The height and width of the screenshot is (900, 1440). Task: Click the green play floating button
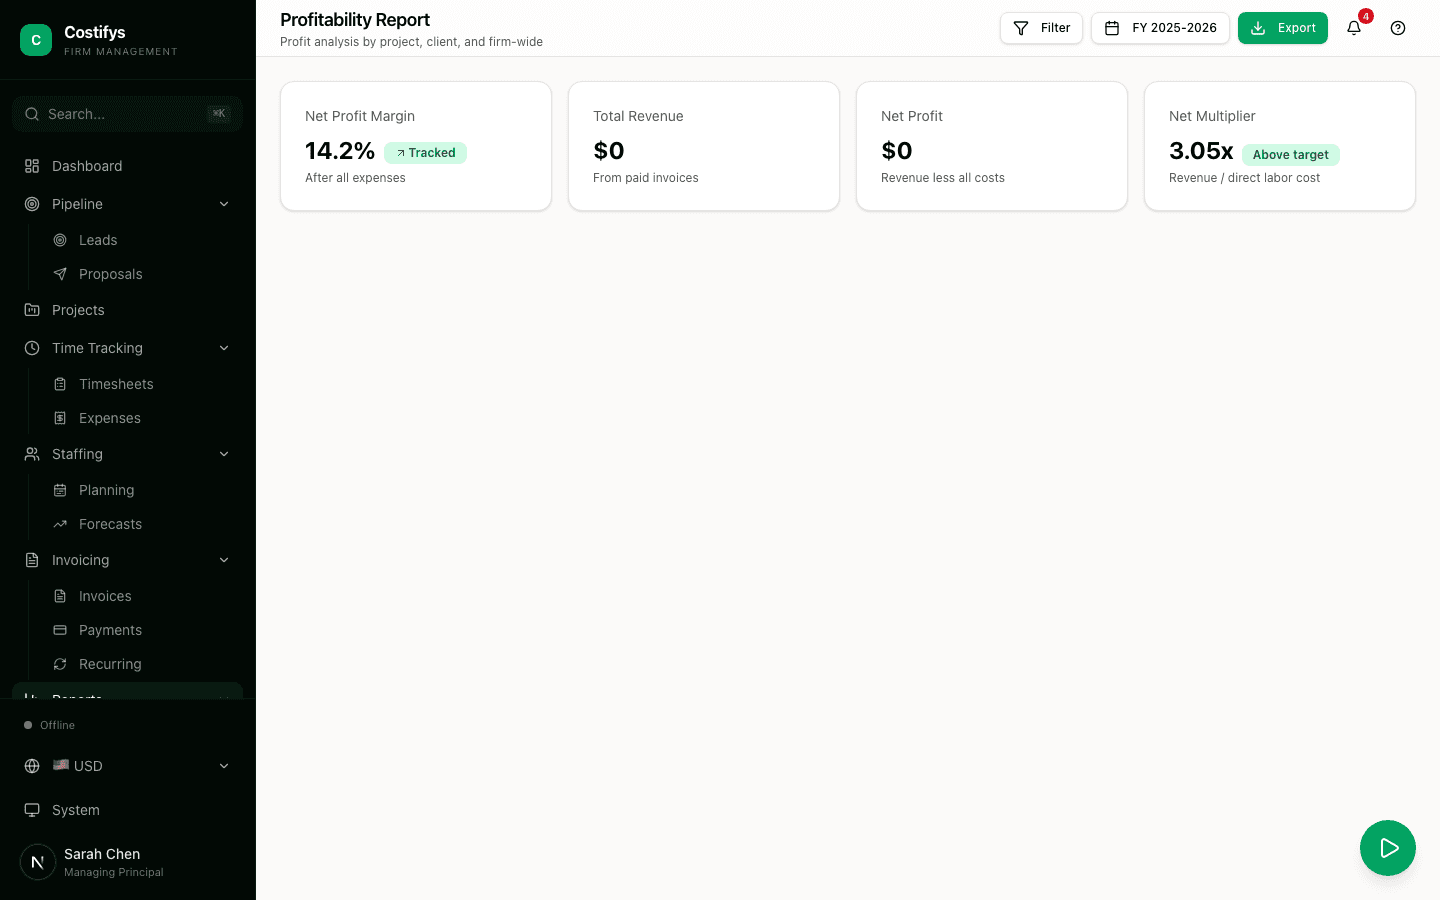[1387, 848]
